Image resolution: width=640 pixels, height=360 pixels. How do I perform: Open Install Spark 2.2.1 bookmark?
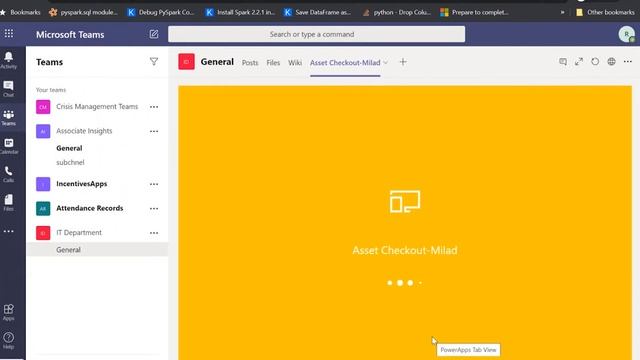click(240, 12)
